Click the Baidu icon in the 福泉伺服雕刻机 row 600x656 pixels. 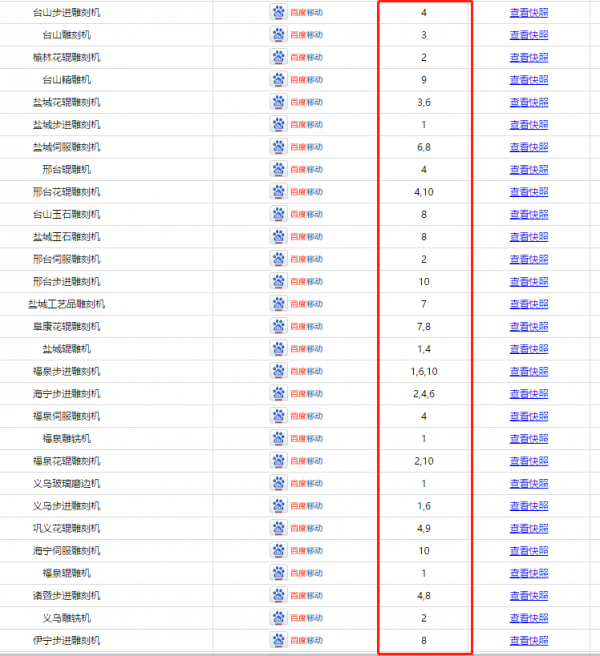click(x=278, y=416)
